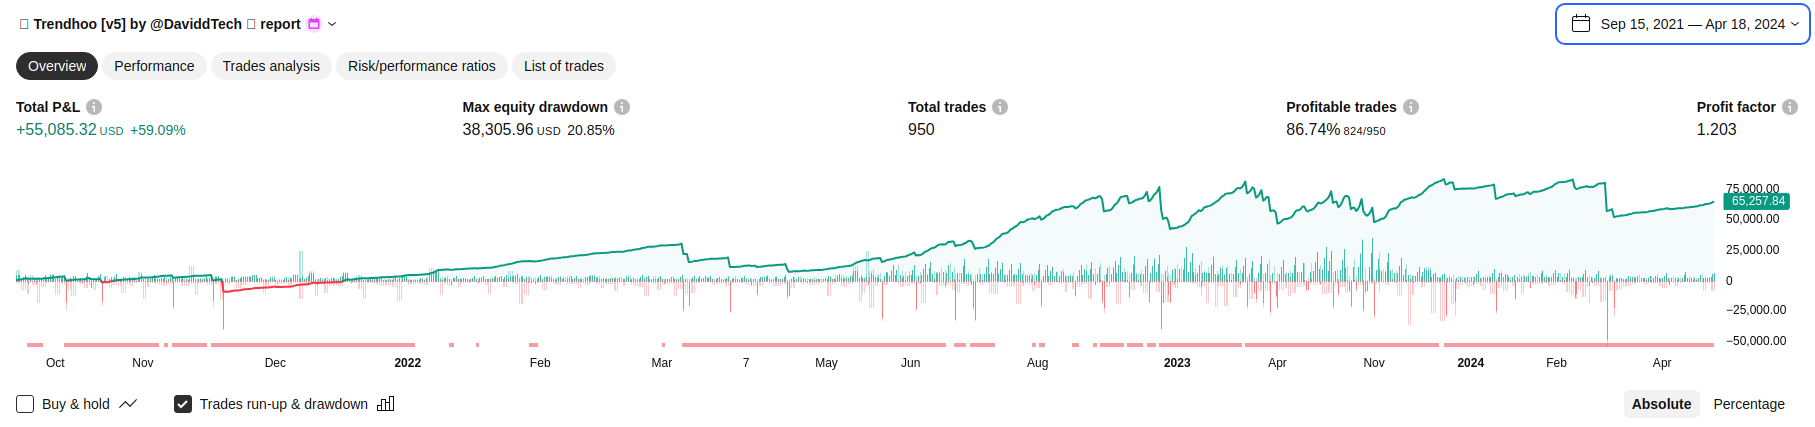Switch chart scale to Percentage
1815x427 pixels.
pyautogui.click(x=1748, y=404)
